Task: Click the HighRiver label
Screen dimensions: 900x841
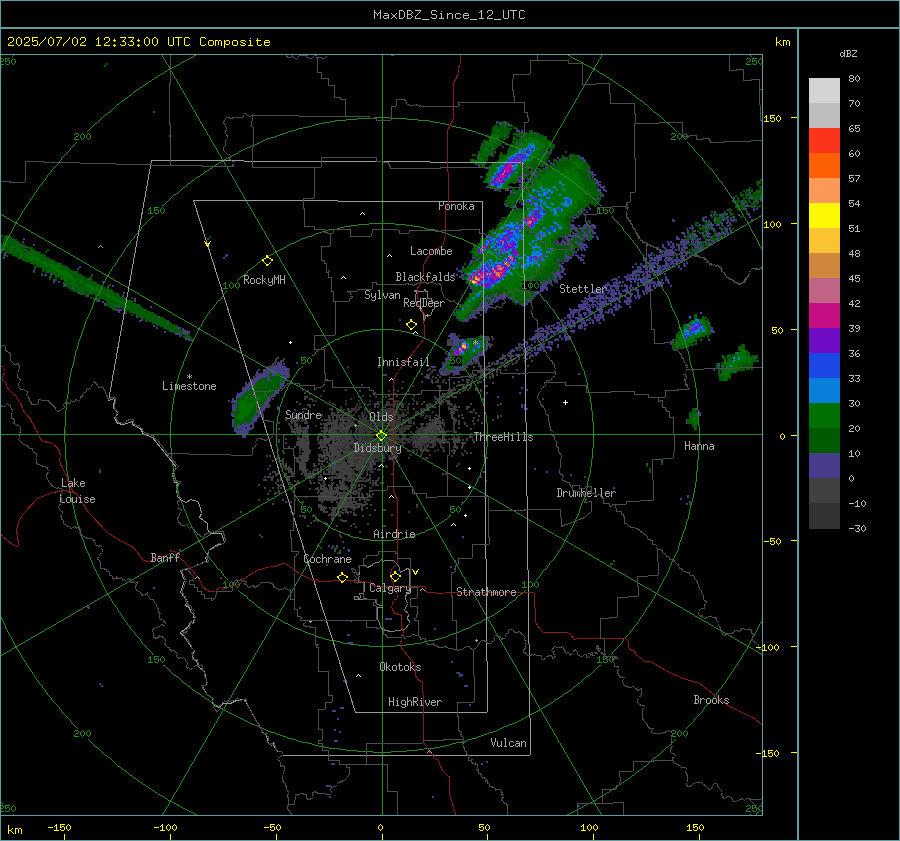Action: [414, 702]
